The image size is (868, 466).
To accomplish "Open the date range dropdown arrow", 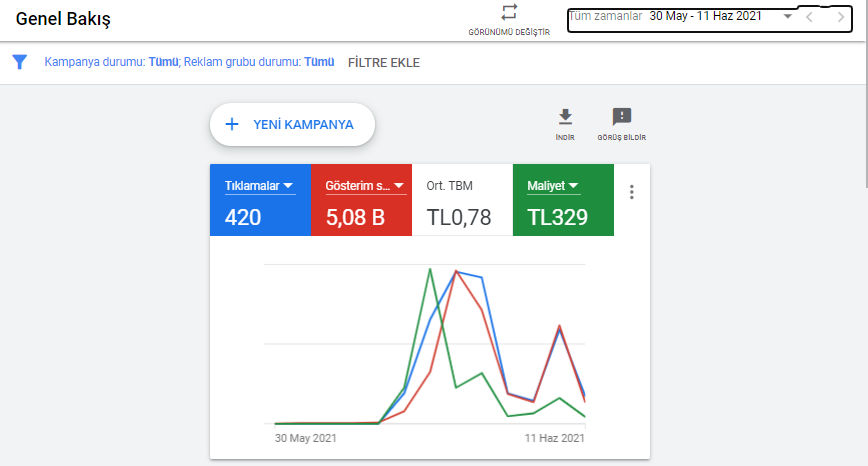I will [788, 17].
